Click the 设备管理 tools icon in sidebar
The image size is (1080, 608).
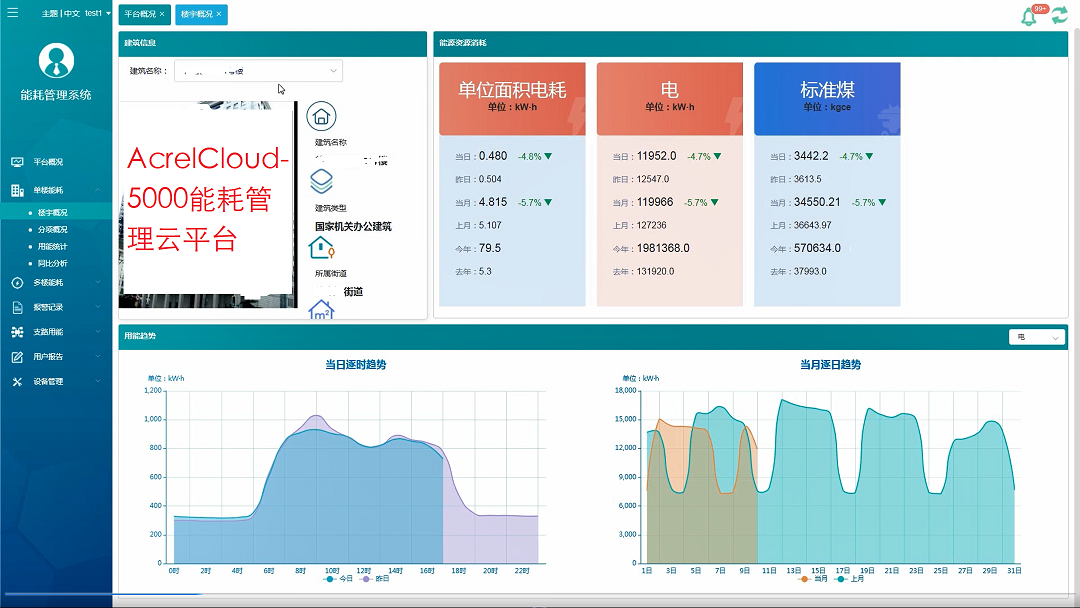tap(17, 381)
